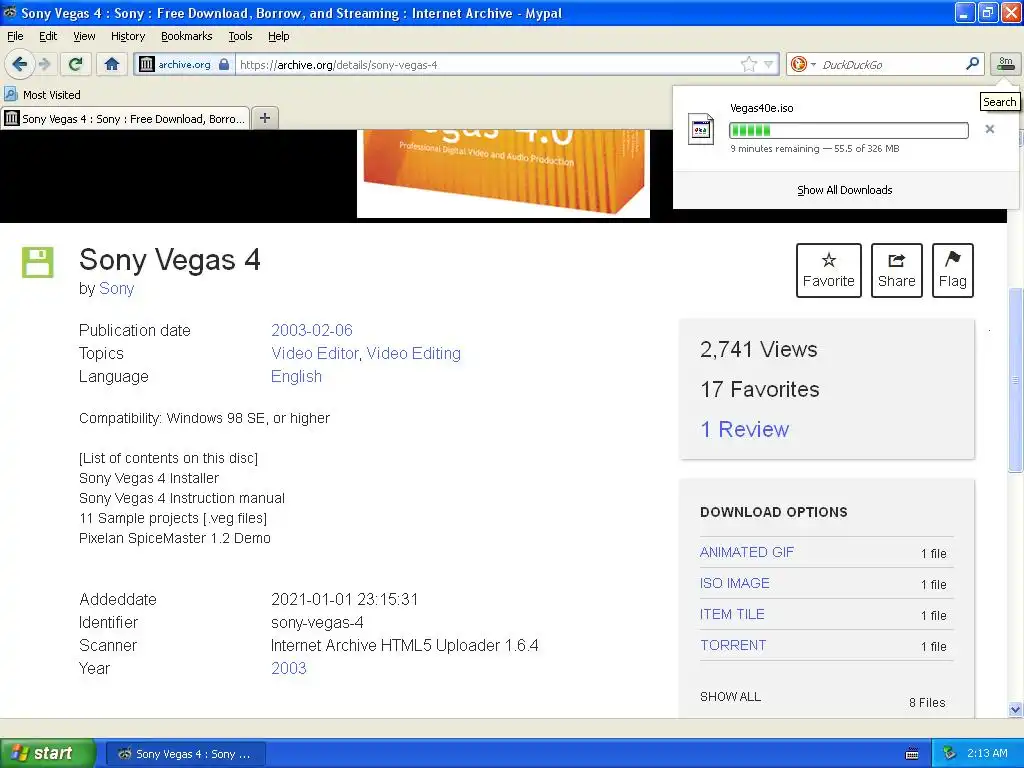
Task: Click the download progress bar
Action: click(848, 130)
